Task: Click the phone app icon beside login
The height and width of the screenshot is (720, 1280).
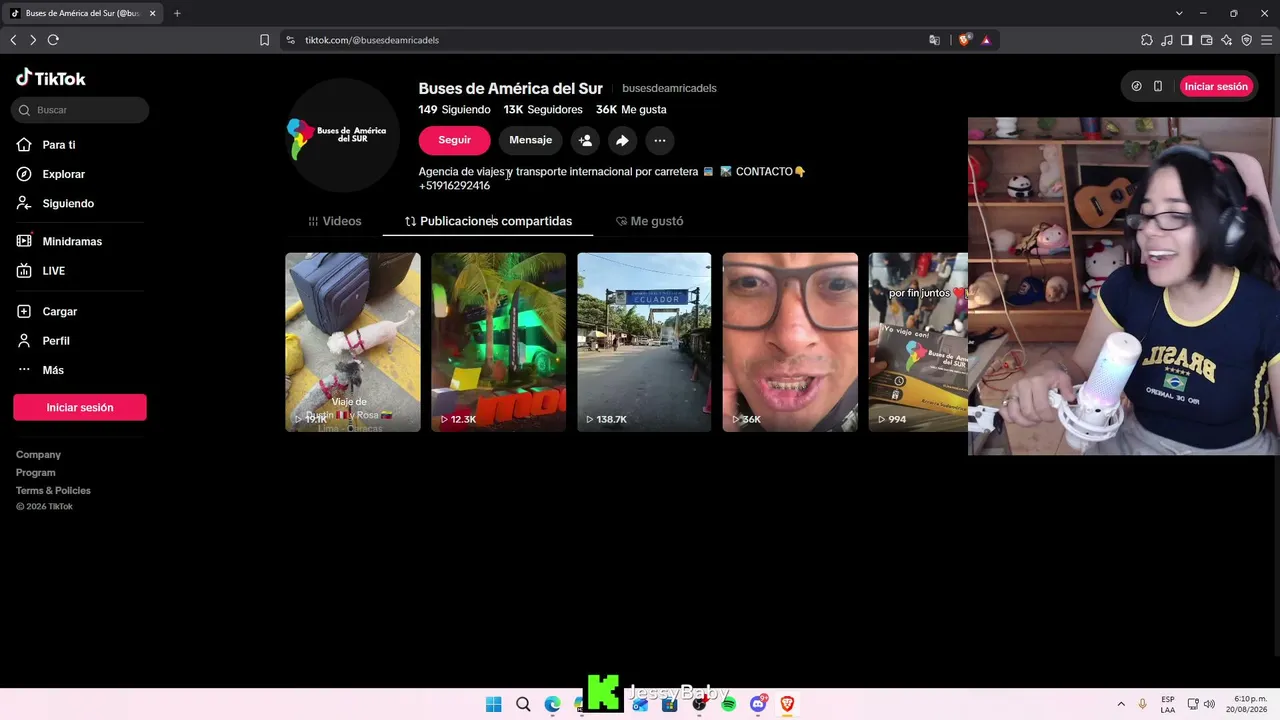Action: click(x=1158, y=86)
